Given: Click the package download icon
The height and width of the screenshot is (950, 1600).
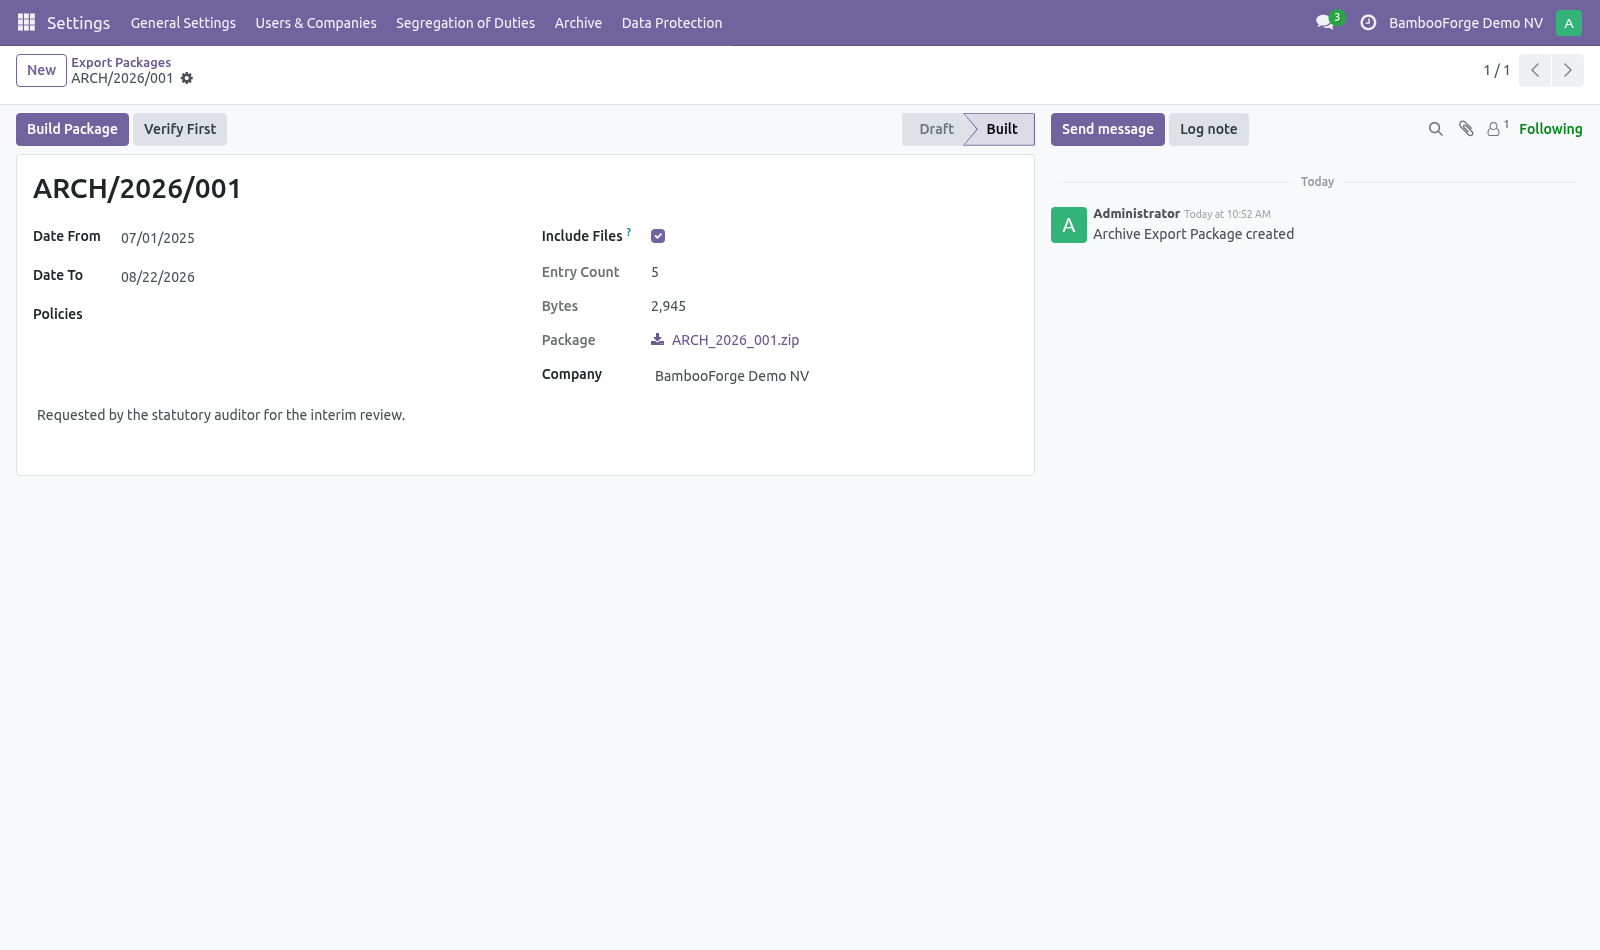Looking at the screenshot, I should (x=658, y=340).
